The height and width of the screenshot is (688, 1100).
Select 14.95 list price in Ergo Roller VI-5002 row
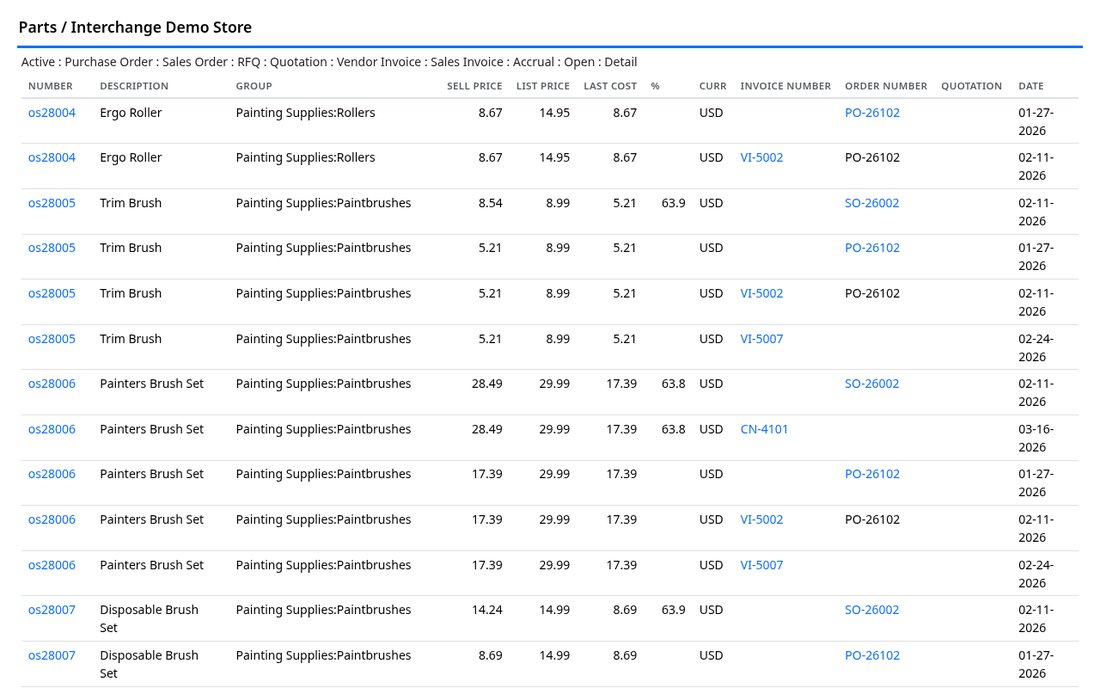554,158
